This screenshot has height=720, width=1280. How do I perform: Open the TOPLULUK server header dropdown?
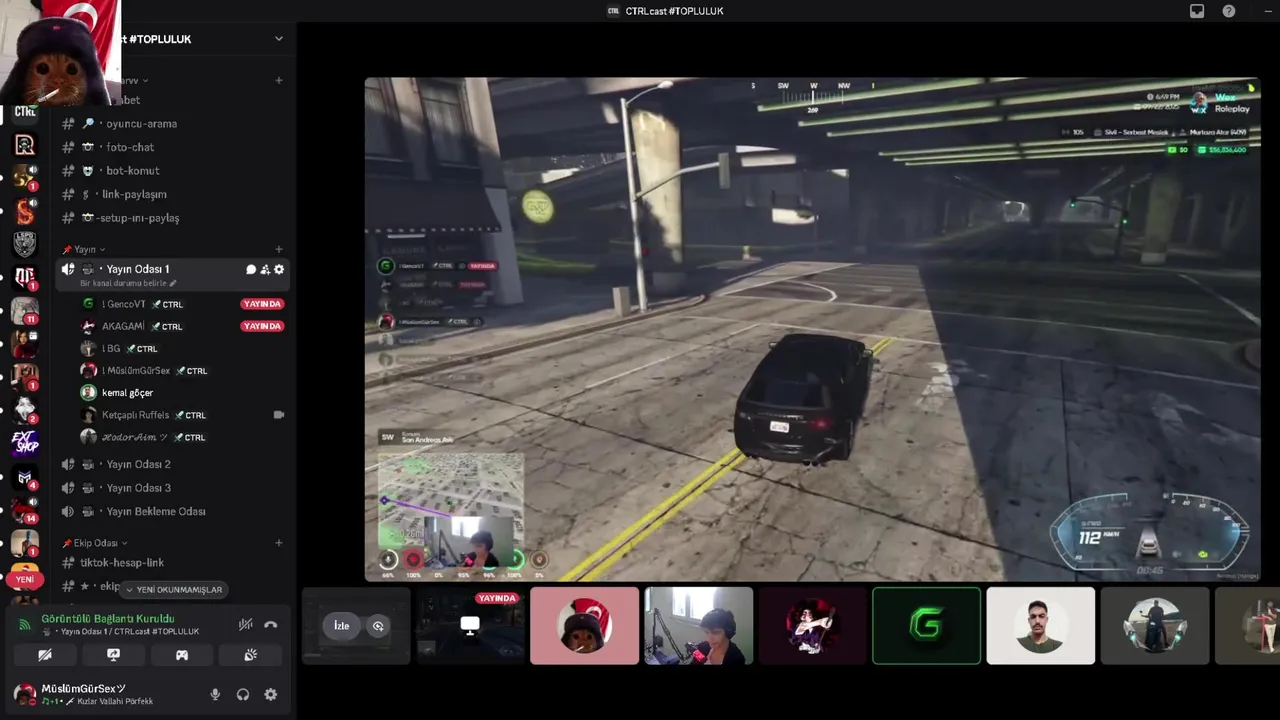click(x=279, y=39)
